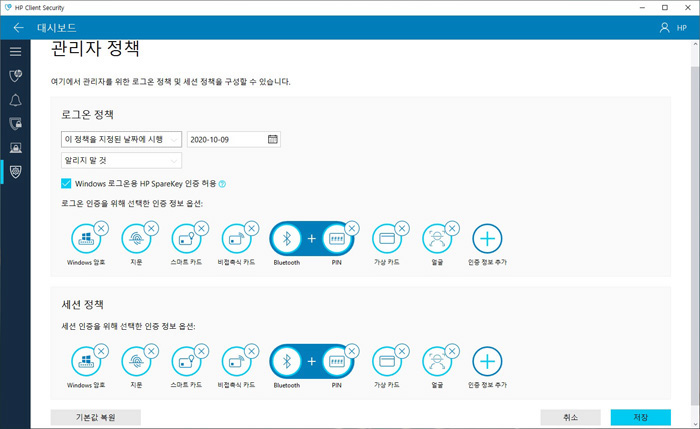Open the hamburger menu in the sidebar
Image resolution: width=700 pixels, height=429 pixels.
[x=15, y=50]
